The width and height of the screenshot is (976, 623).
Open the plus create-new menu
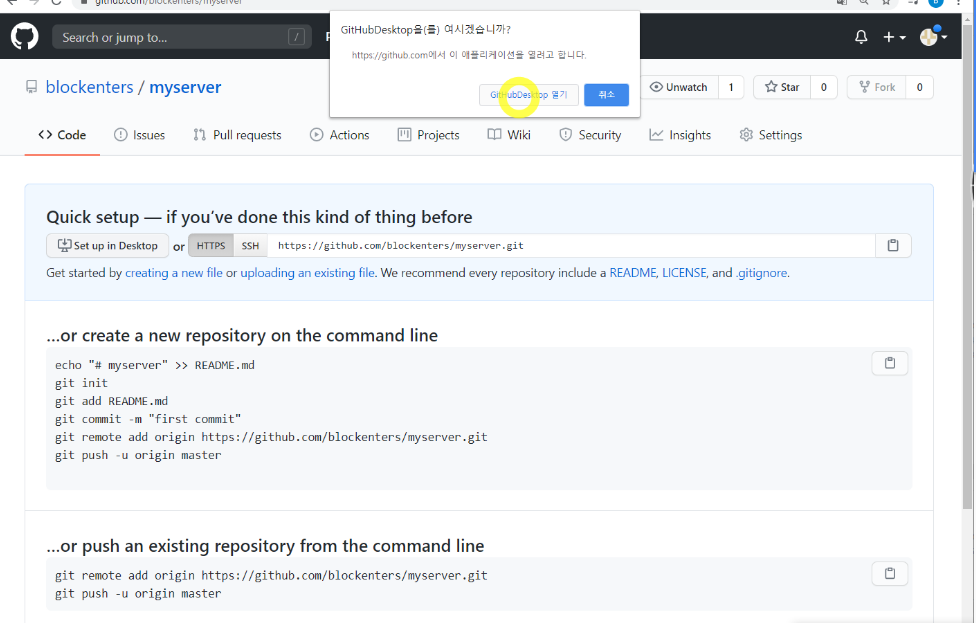click(x=894, y=37)
